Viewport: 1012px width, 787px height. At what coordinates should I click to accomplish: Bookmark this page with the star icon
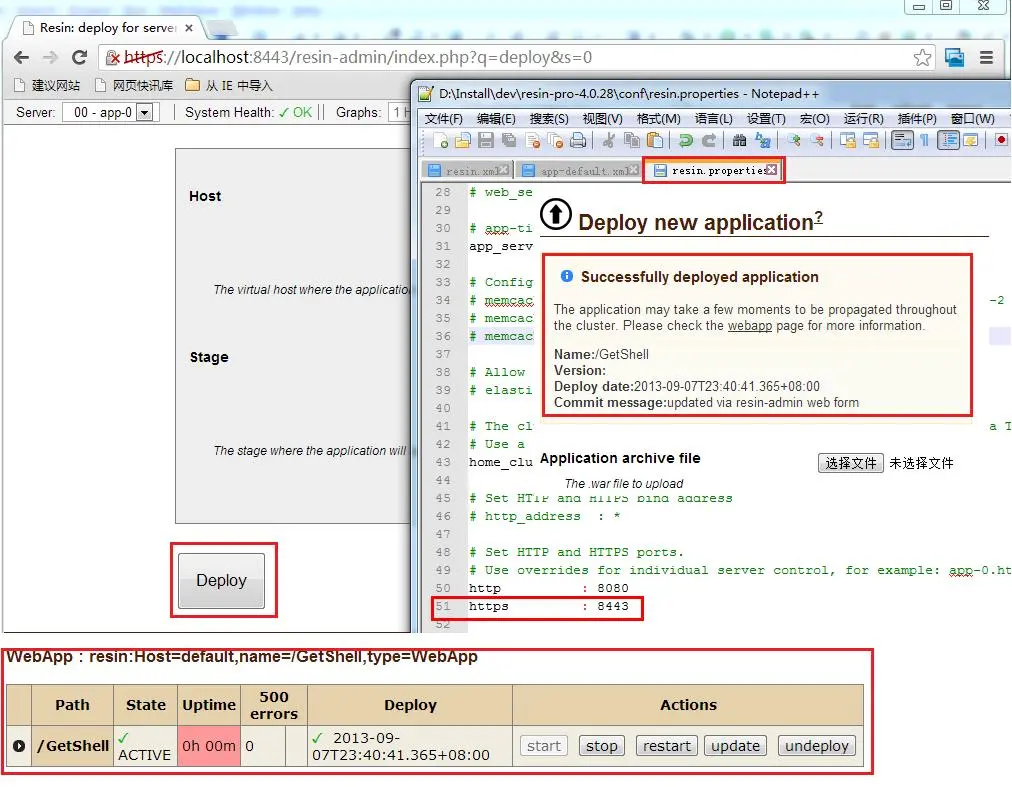[922, 57]
